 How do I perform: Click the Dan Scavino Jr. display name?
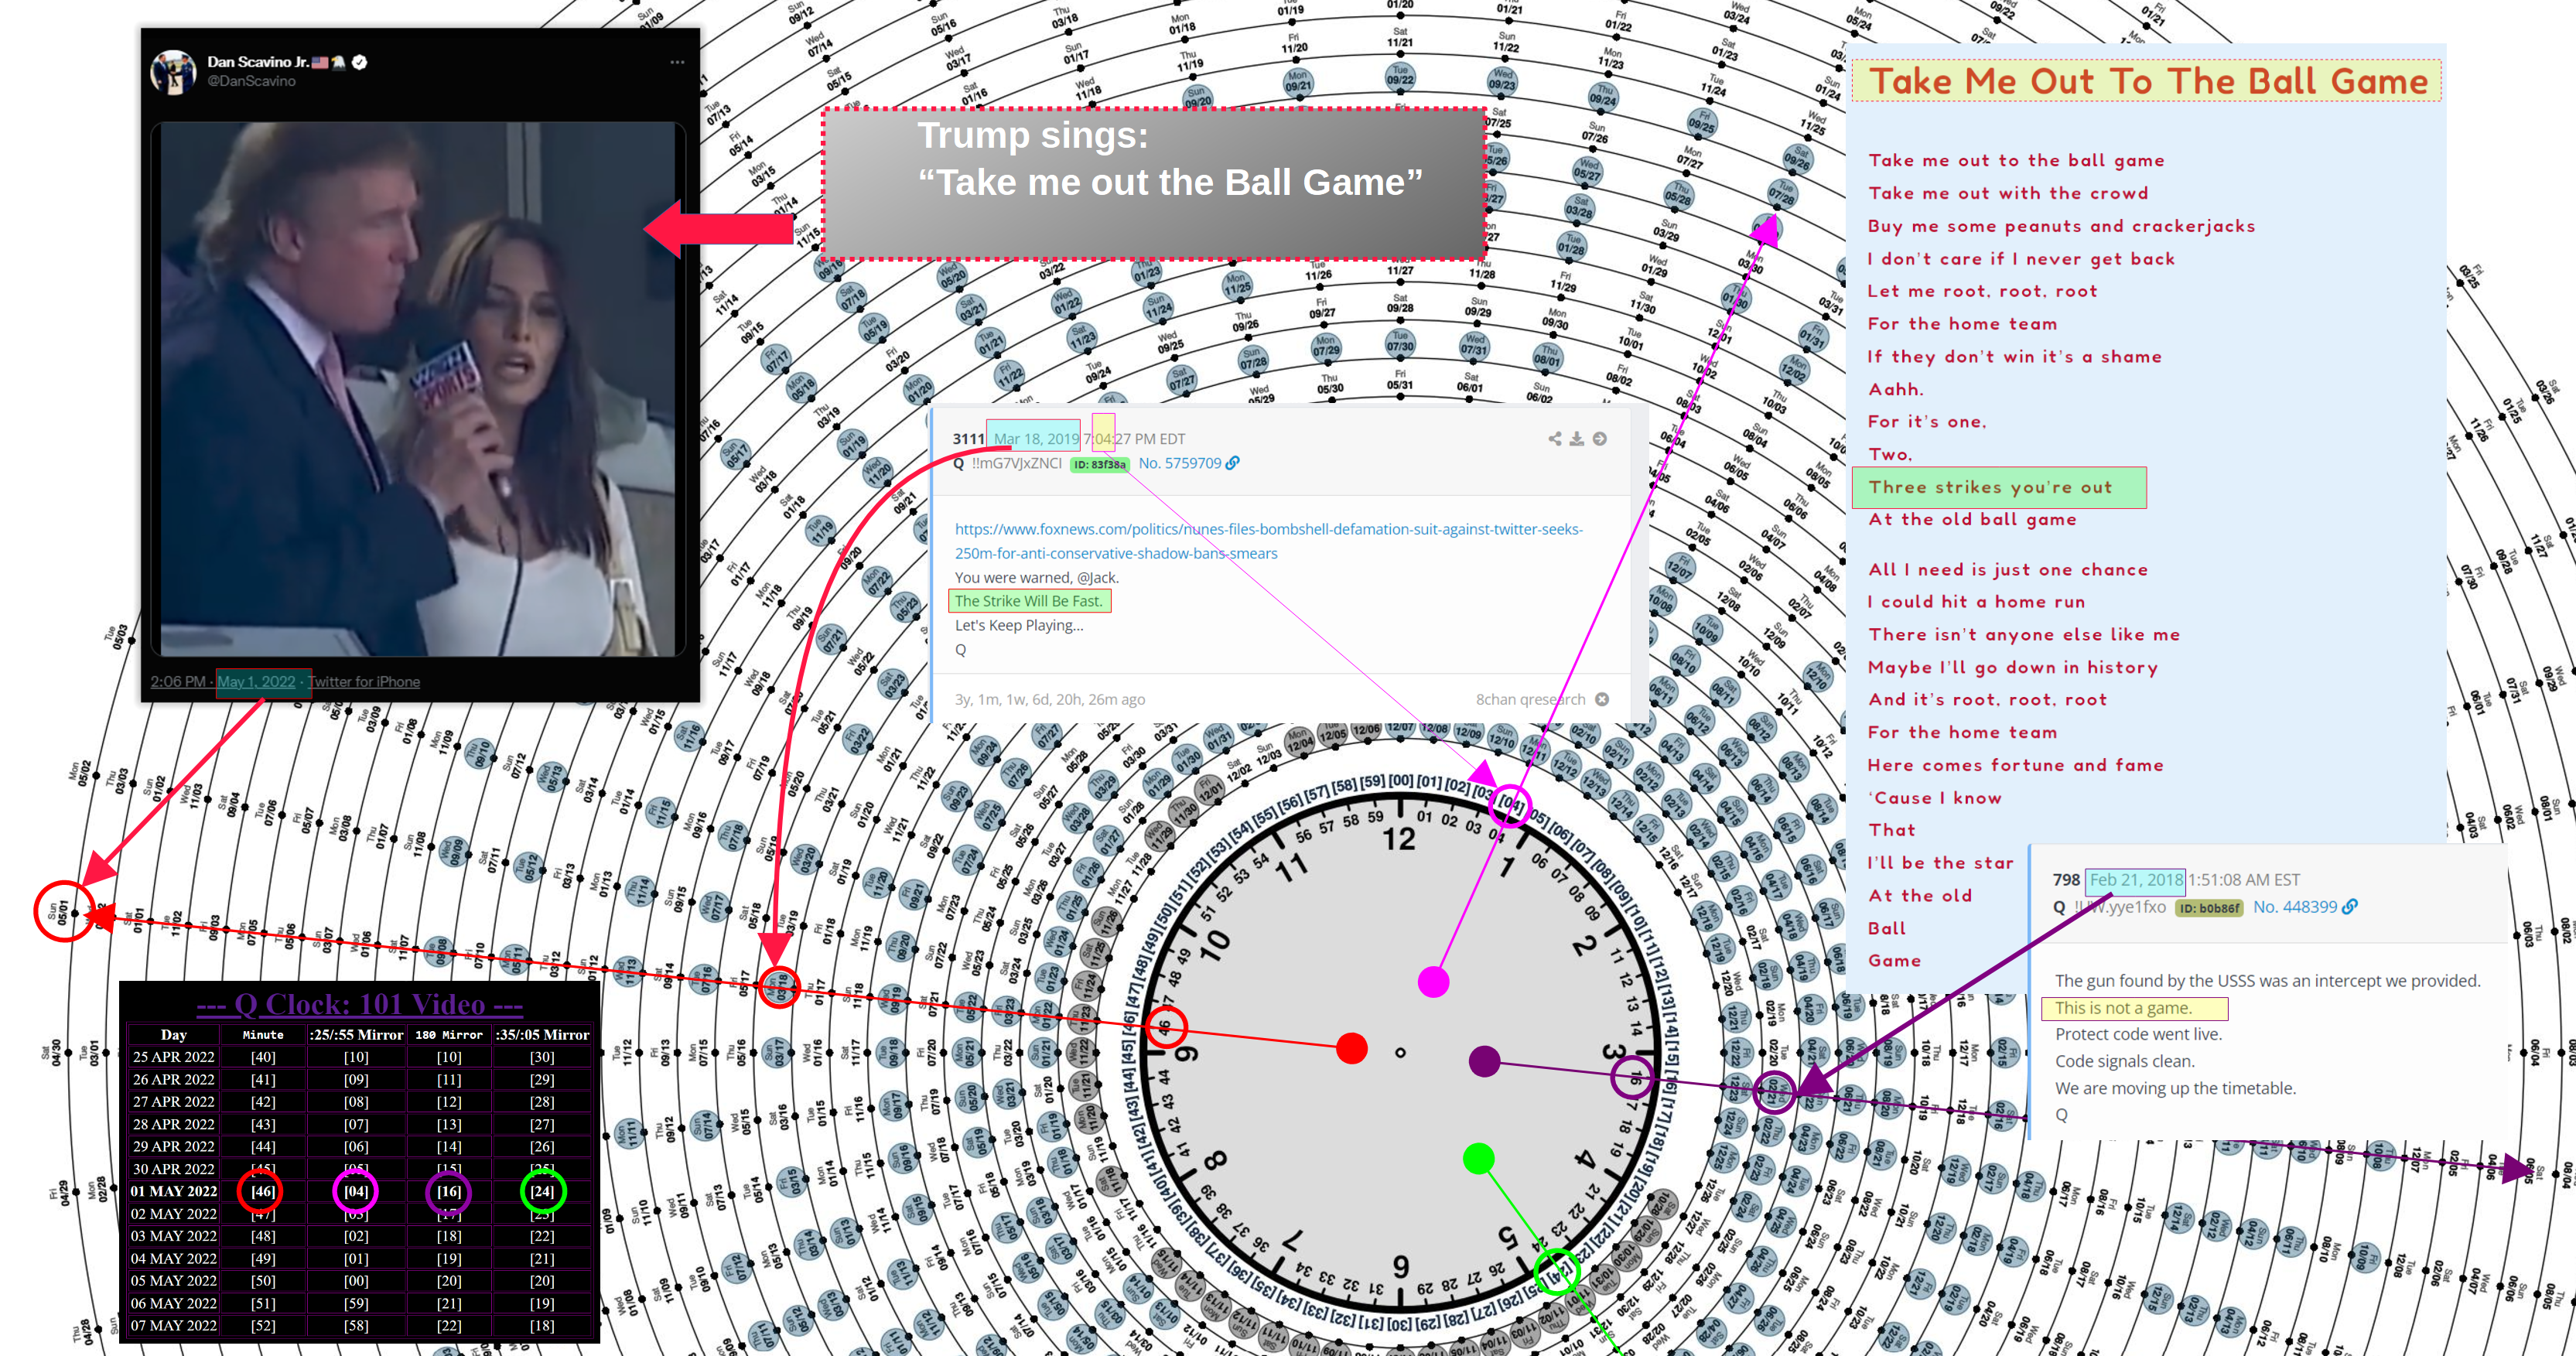[257, 62]
